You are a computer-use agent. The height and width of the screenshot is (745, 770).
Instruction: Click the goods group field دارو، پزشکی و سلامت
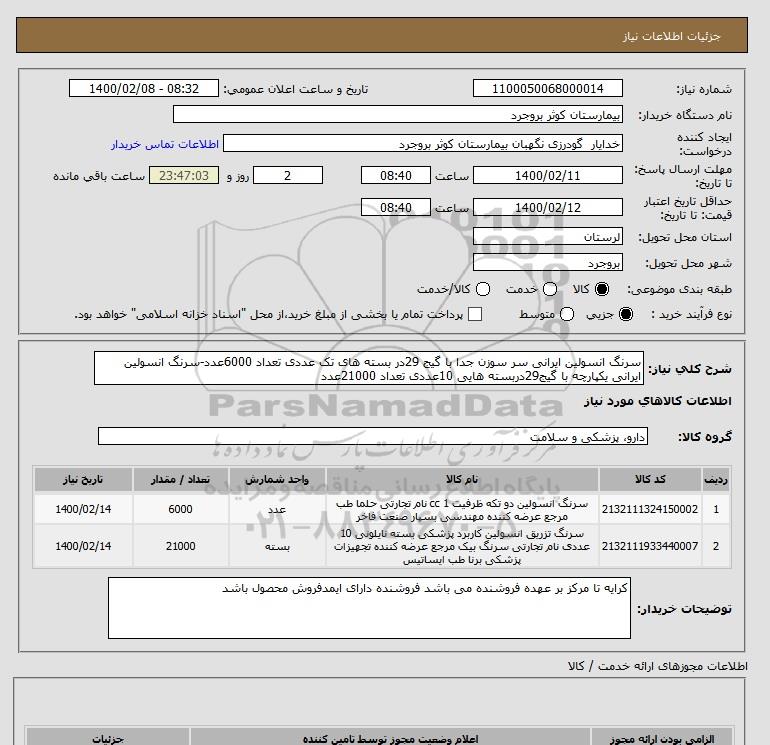[x=373, y=437]
